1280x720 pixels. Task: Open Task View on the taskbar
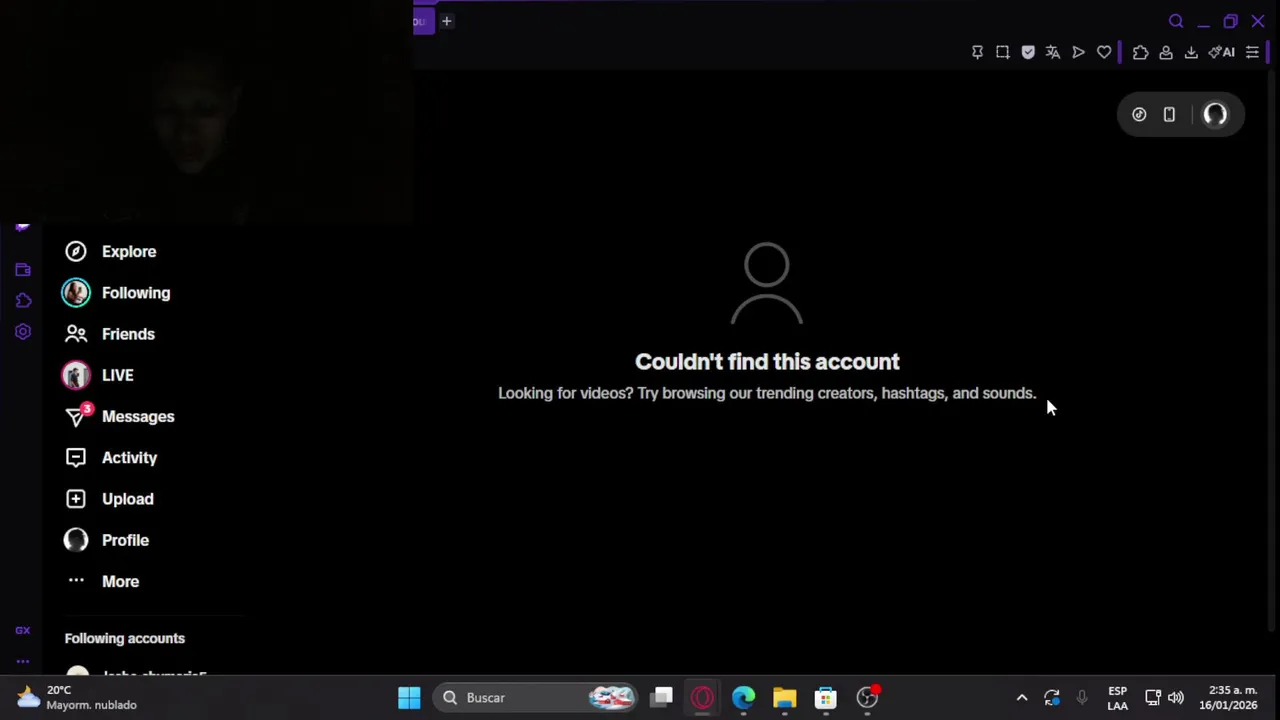[x=662, y=698]
